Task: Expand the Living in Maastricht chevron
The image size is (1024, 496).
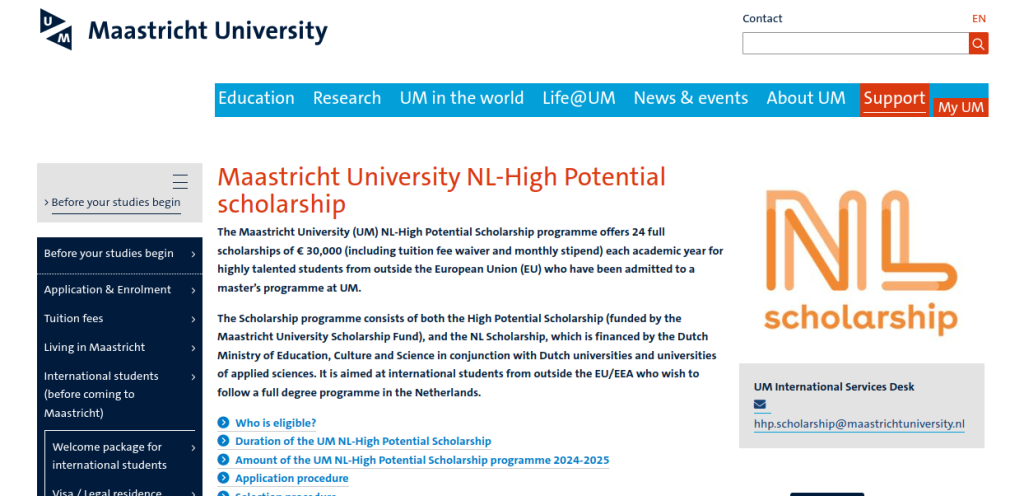Action: pos(193,348)
